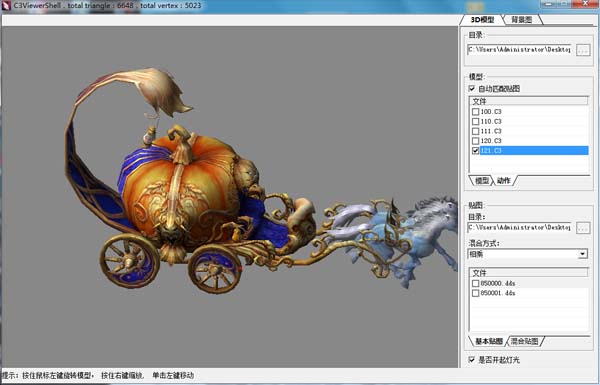Image resolution: width=600 pixels, height=385 pixels.
Task: Switch to the 动作 tab
Action: (x=504, y=180)
